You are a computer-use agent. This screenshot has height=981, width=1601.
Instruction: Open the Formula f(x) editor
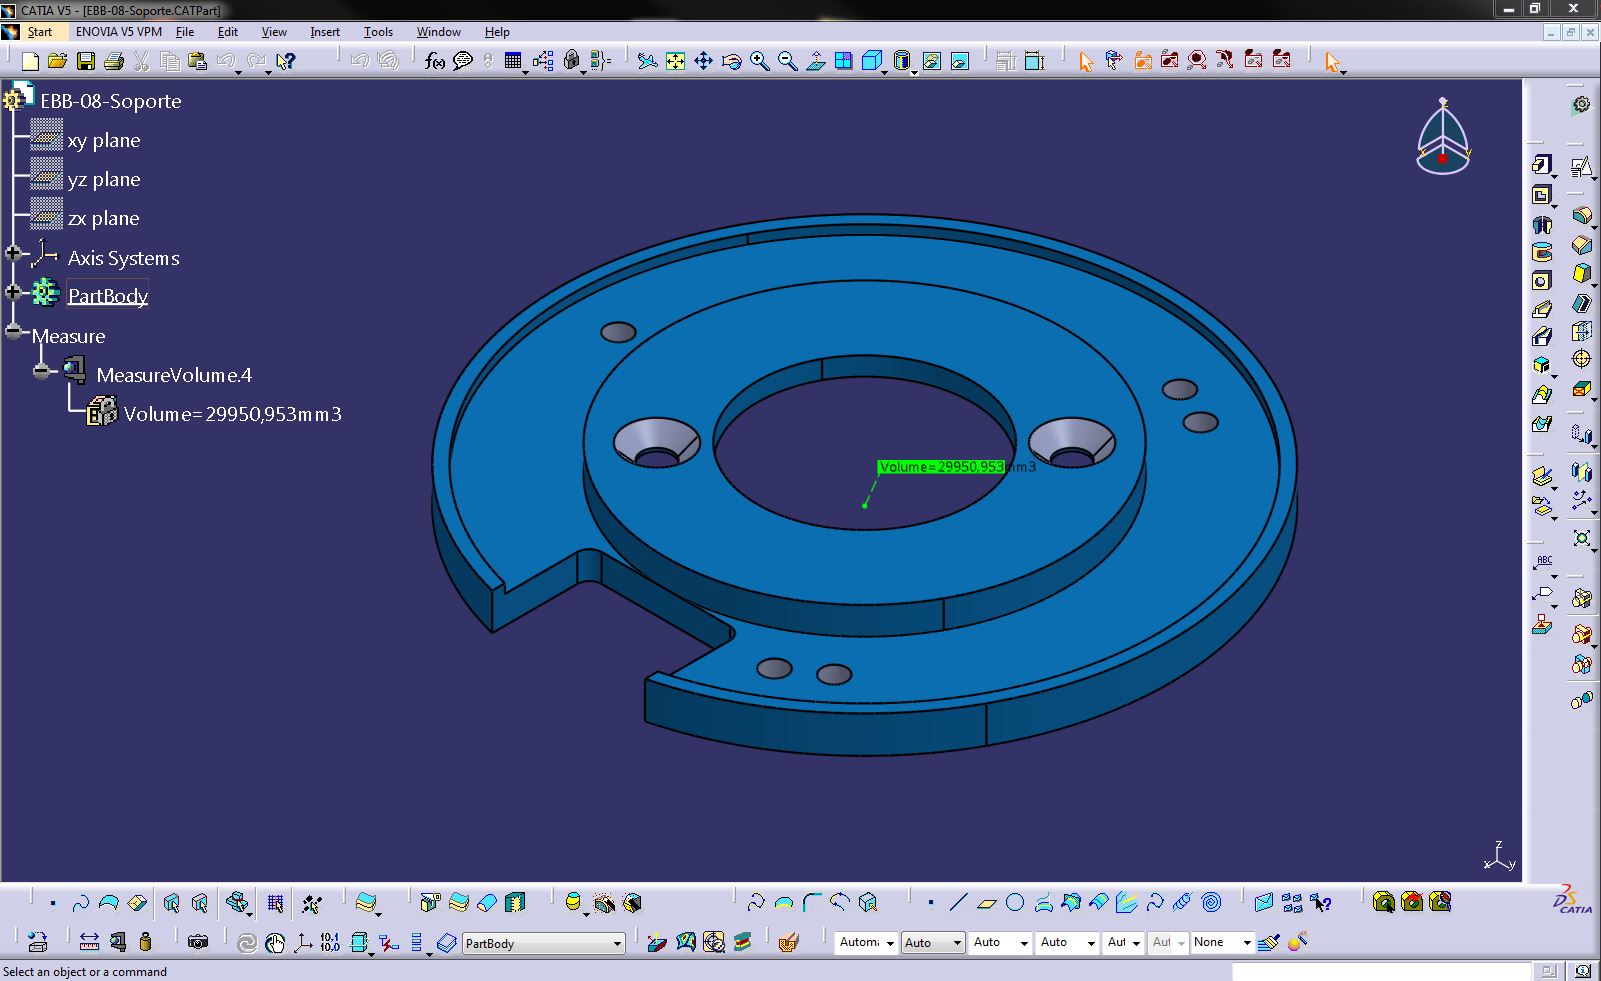tap(434, 62)
